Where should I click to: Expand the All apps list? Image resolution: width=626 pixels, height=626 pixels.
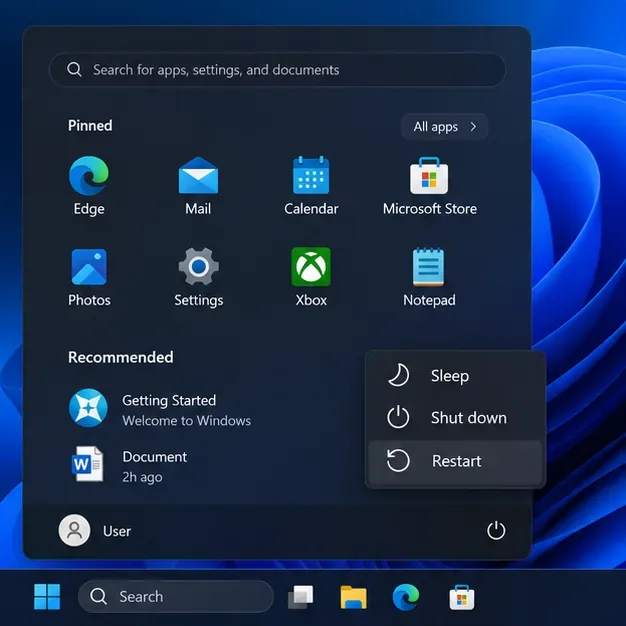(x=445, y=127)
